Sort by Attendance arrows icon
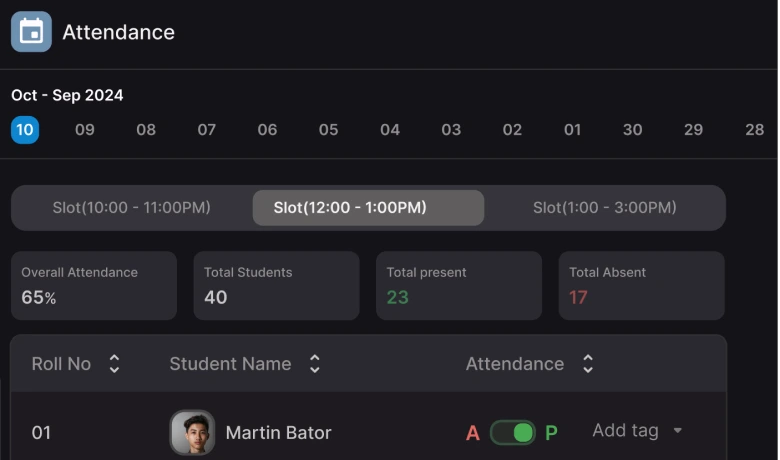780x460 pixels. coord(588,364)
